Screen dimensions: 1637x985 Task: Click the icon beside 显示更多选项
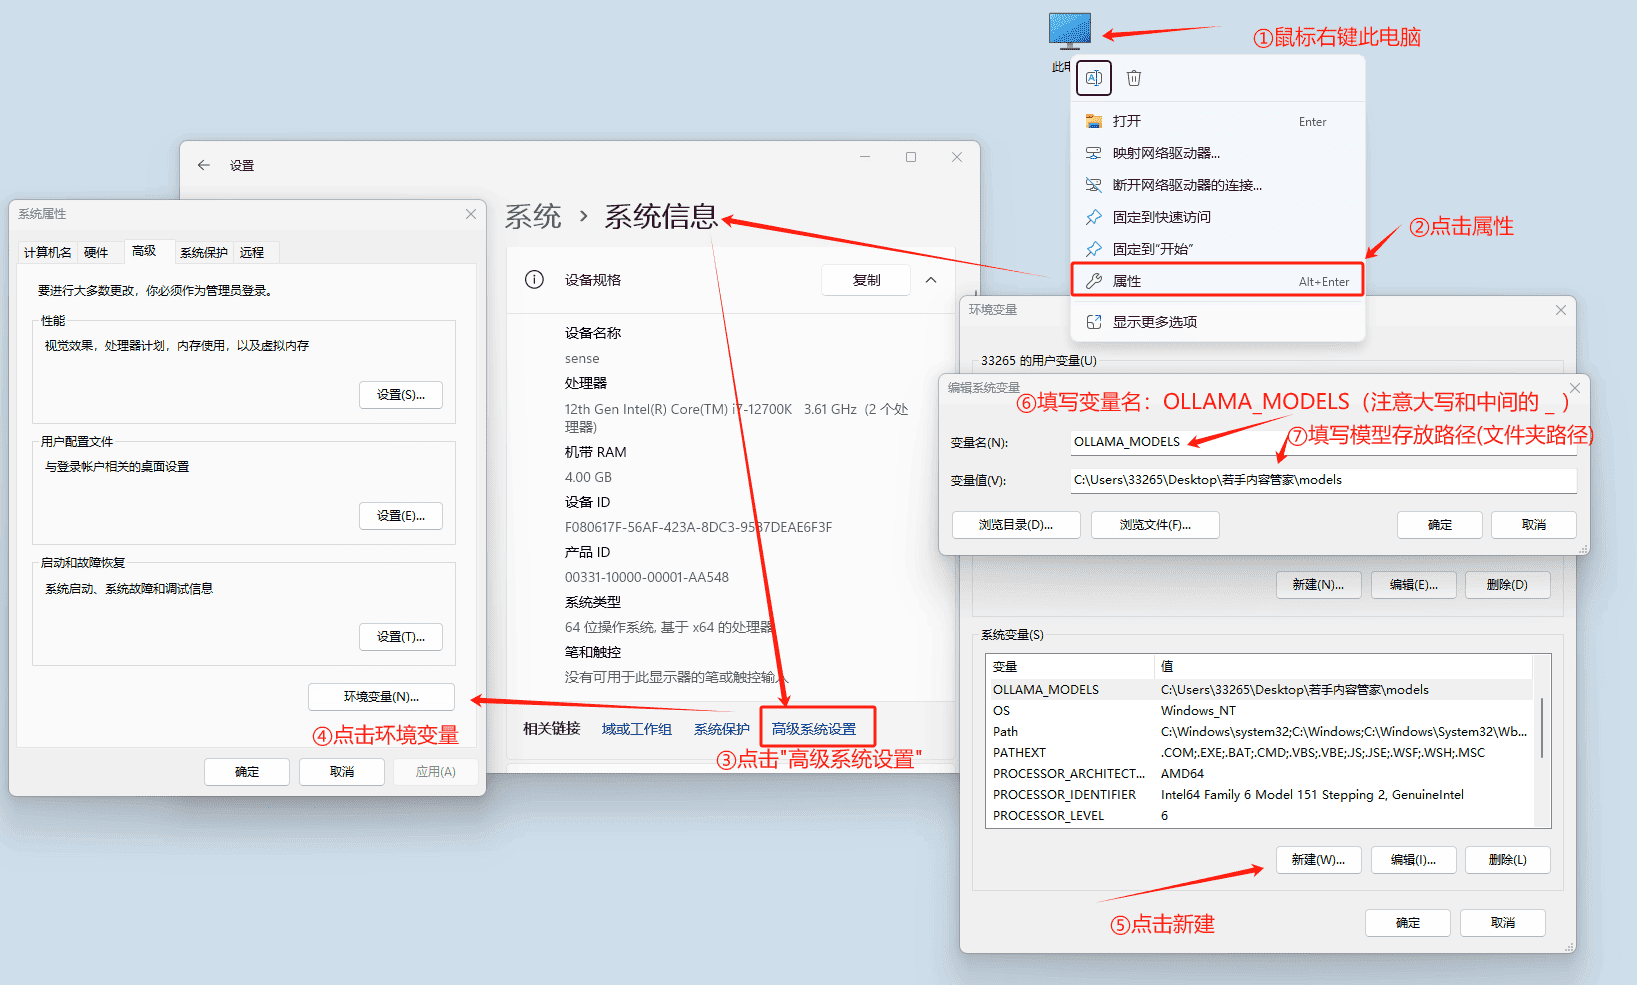(x=1093, y=321)
